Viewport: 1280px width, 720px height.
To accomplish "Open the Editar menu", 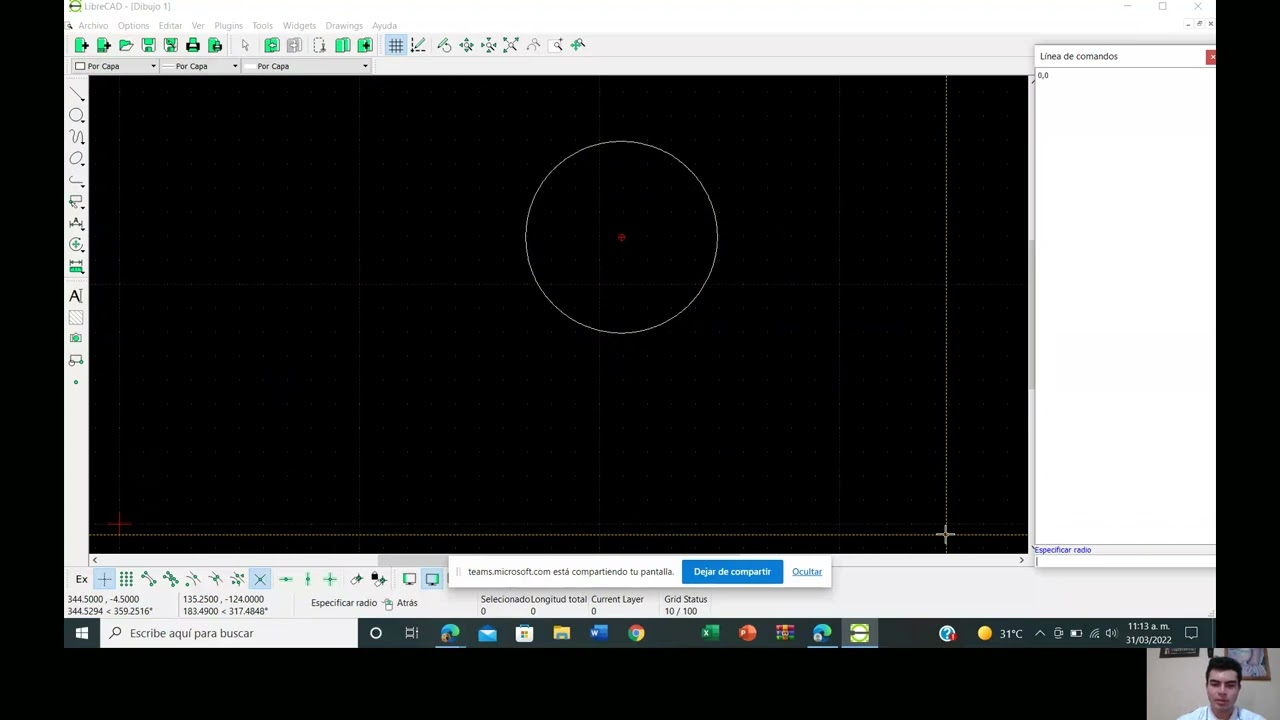I will (x=170, y=26).
